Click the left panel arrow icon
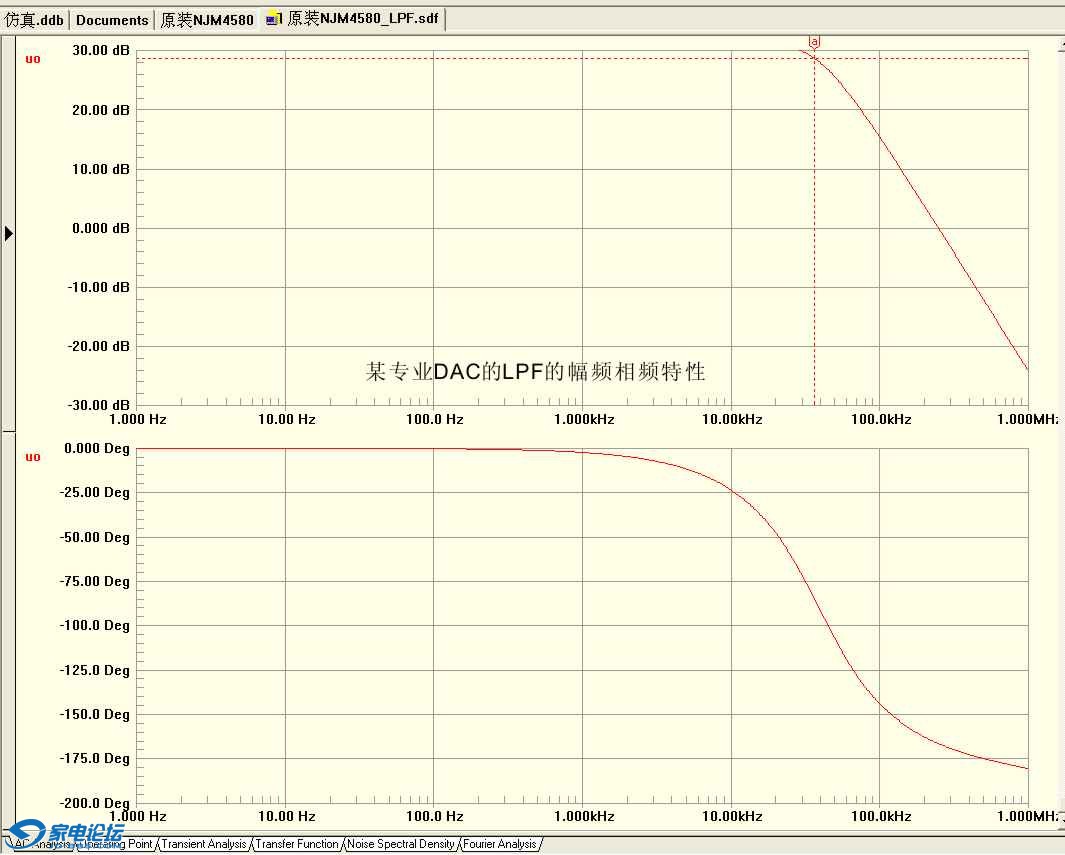 coord(9,233)
